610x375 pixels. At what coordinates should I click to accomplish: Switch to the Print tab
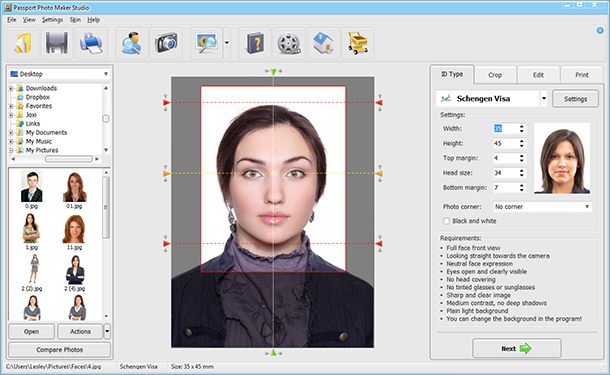point(582,75)
